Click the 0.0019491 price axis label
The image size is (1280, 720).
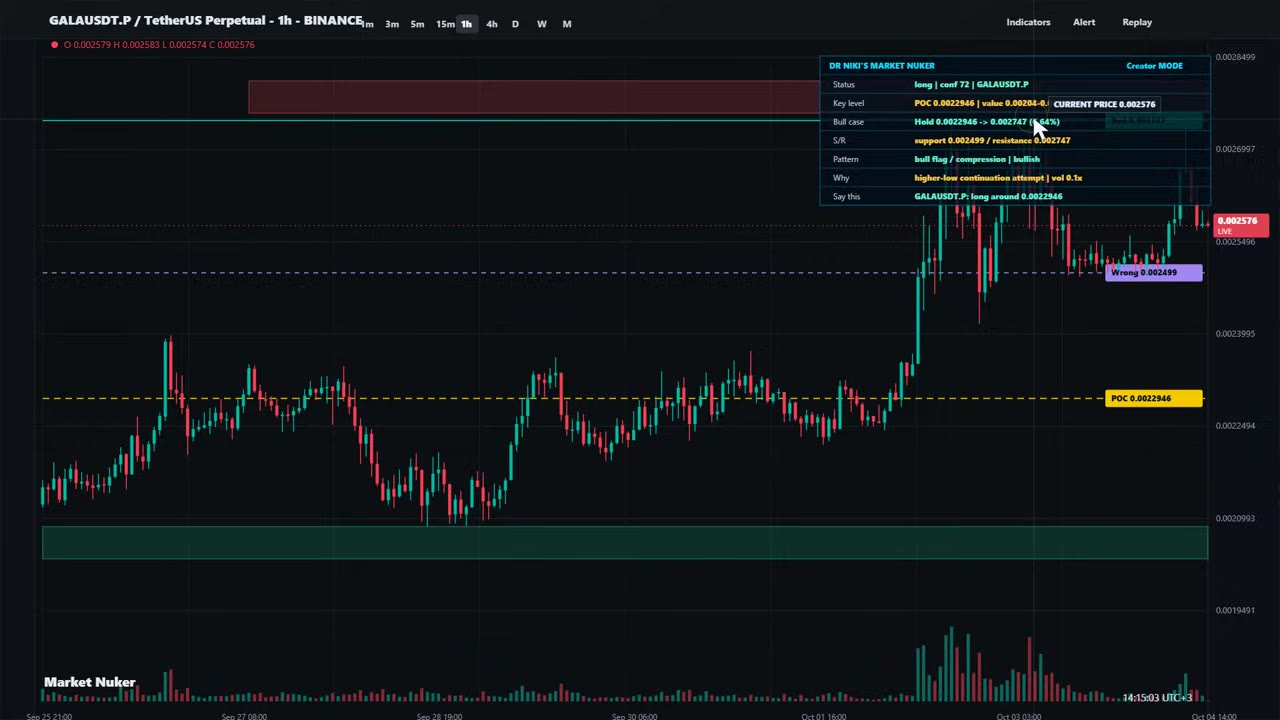click(1235, 610)
